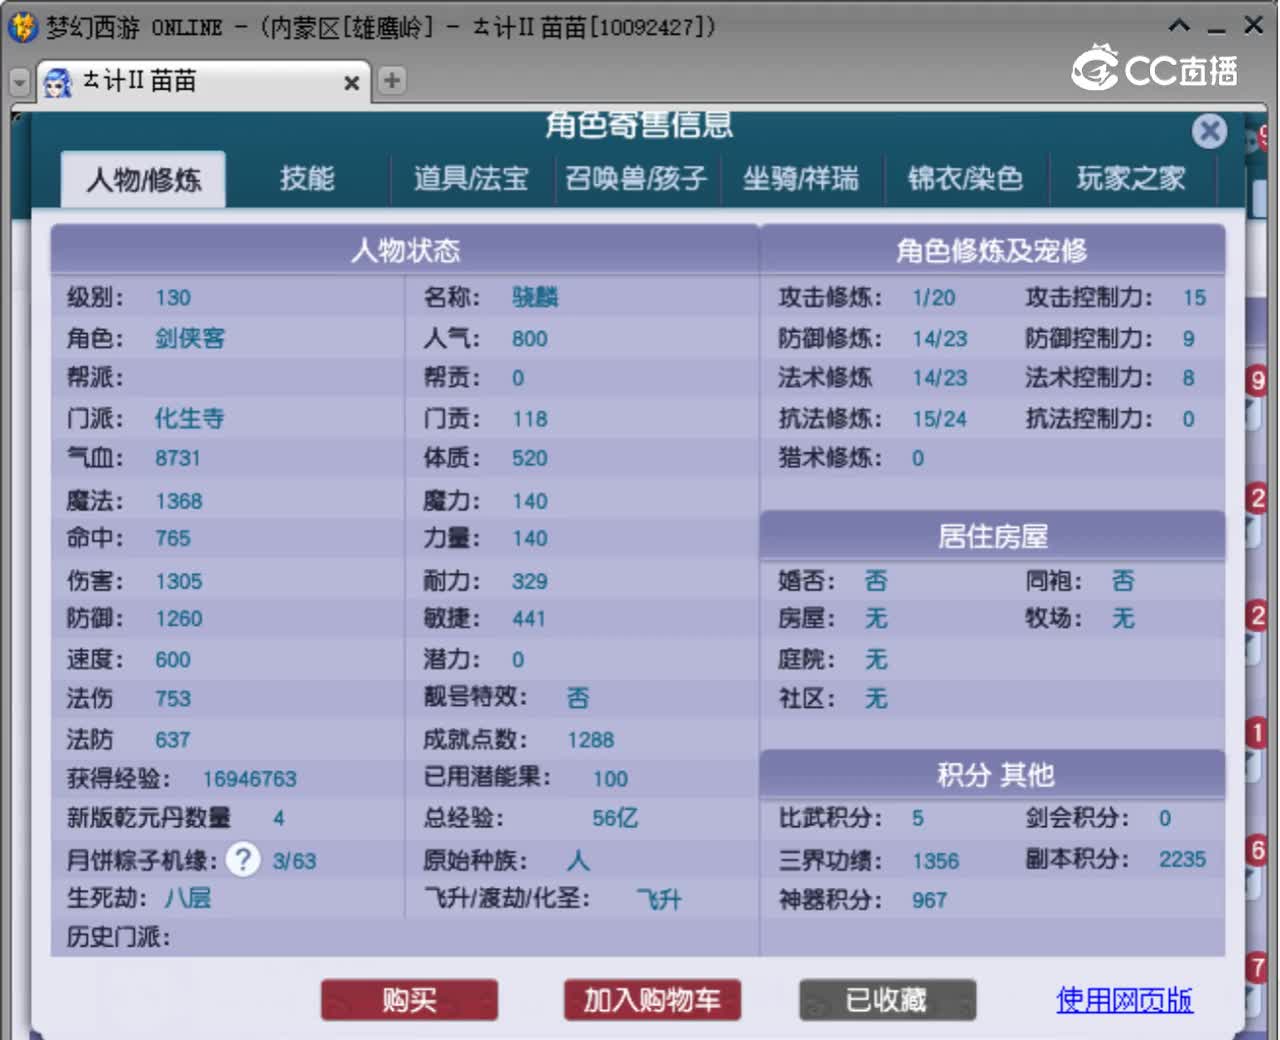Click the level value 130

(173, 298)
